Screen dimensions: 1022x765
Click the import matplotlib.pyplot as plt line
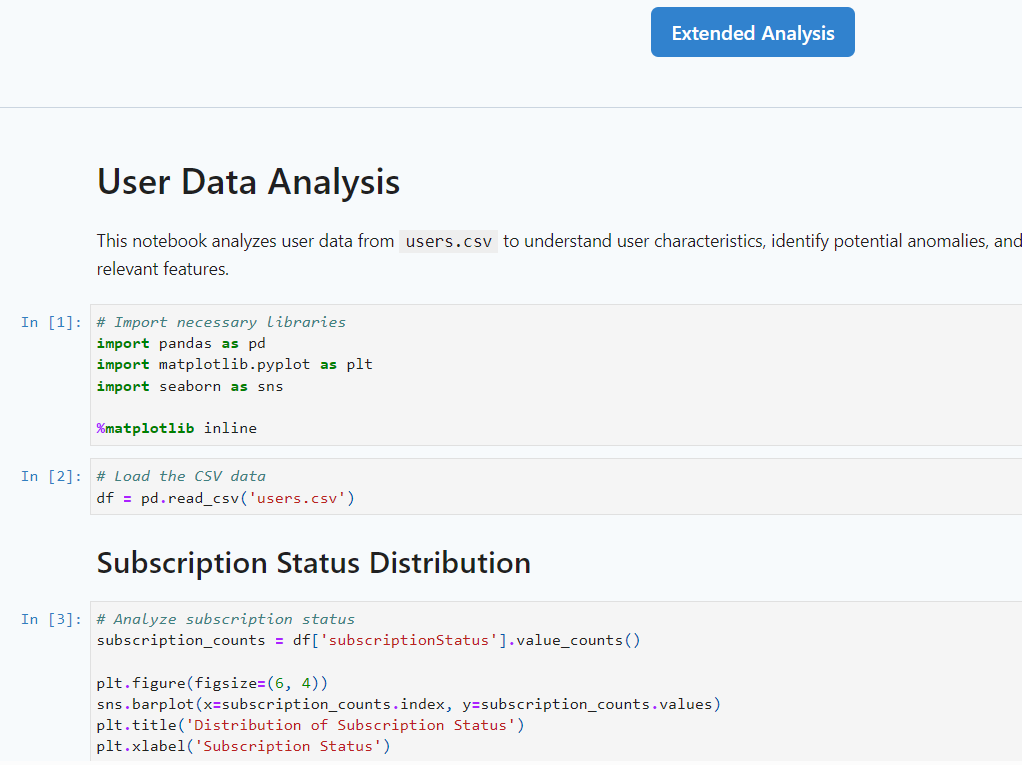click(x=235, y=365)
